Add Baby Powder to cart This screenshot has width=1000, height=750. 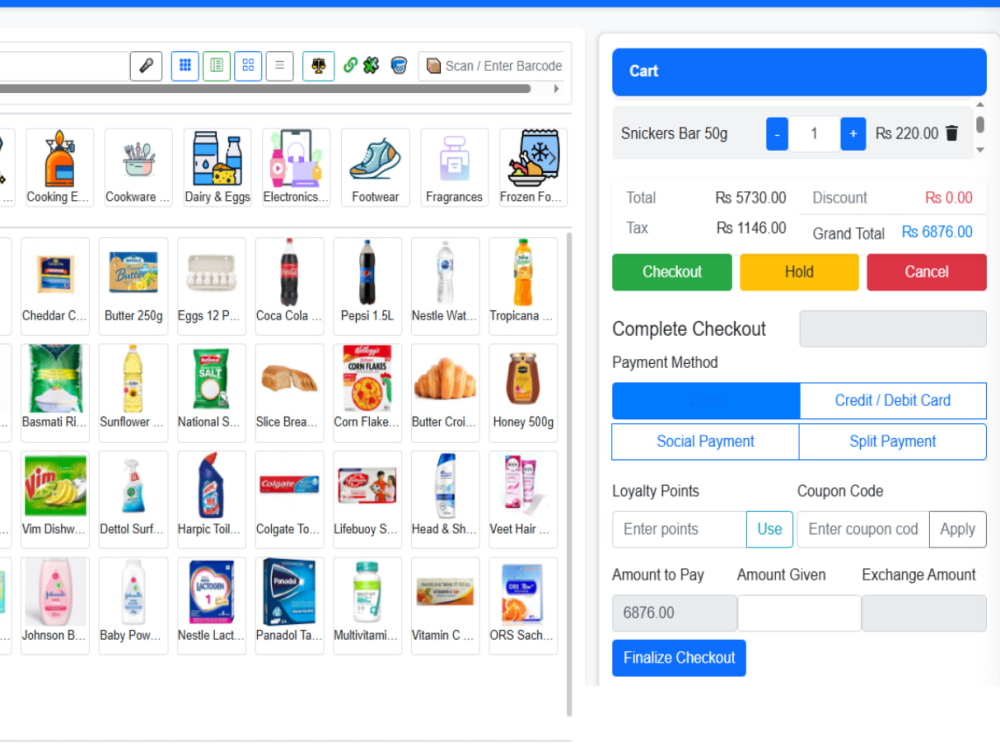[x=133, y=606]
